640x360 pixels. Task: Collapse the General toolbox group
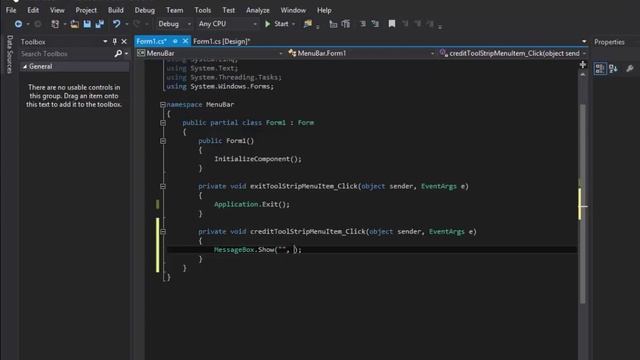pyautogui.click(x=25, y=66)
